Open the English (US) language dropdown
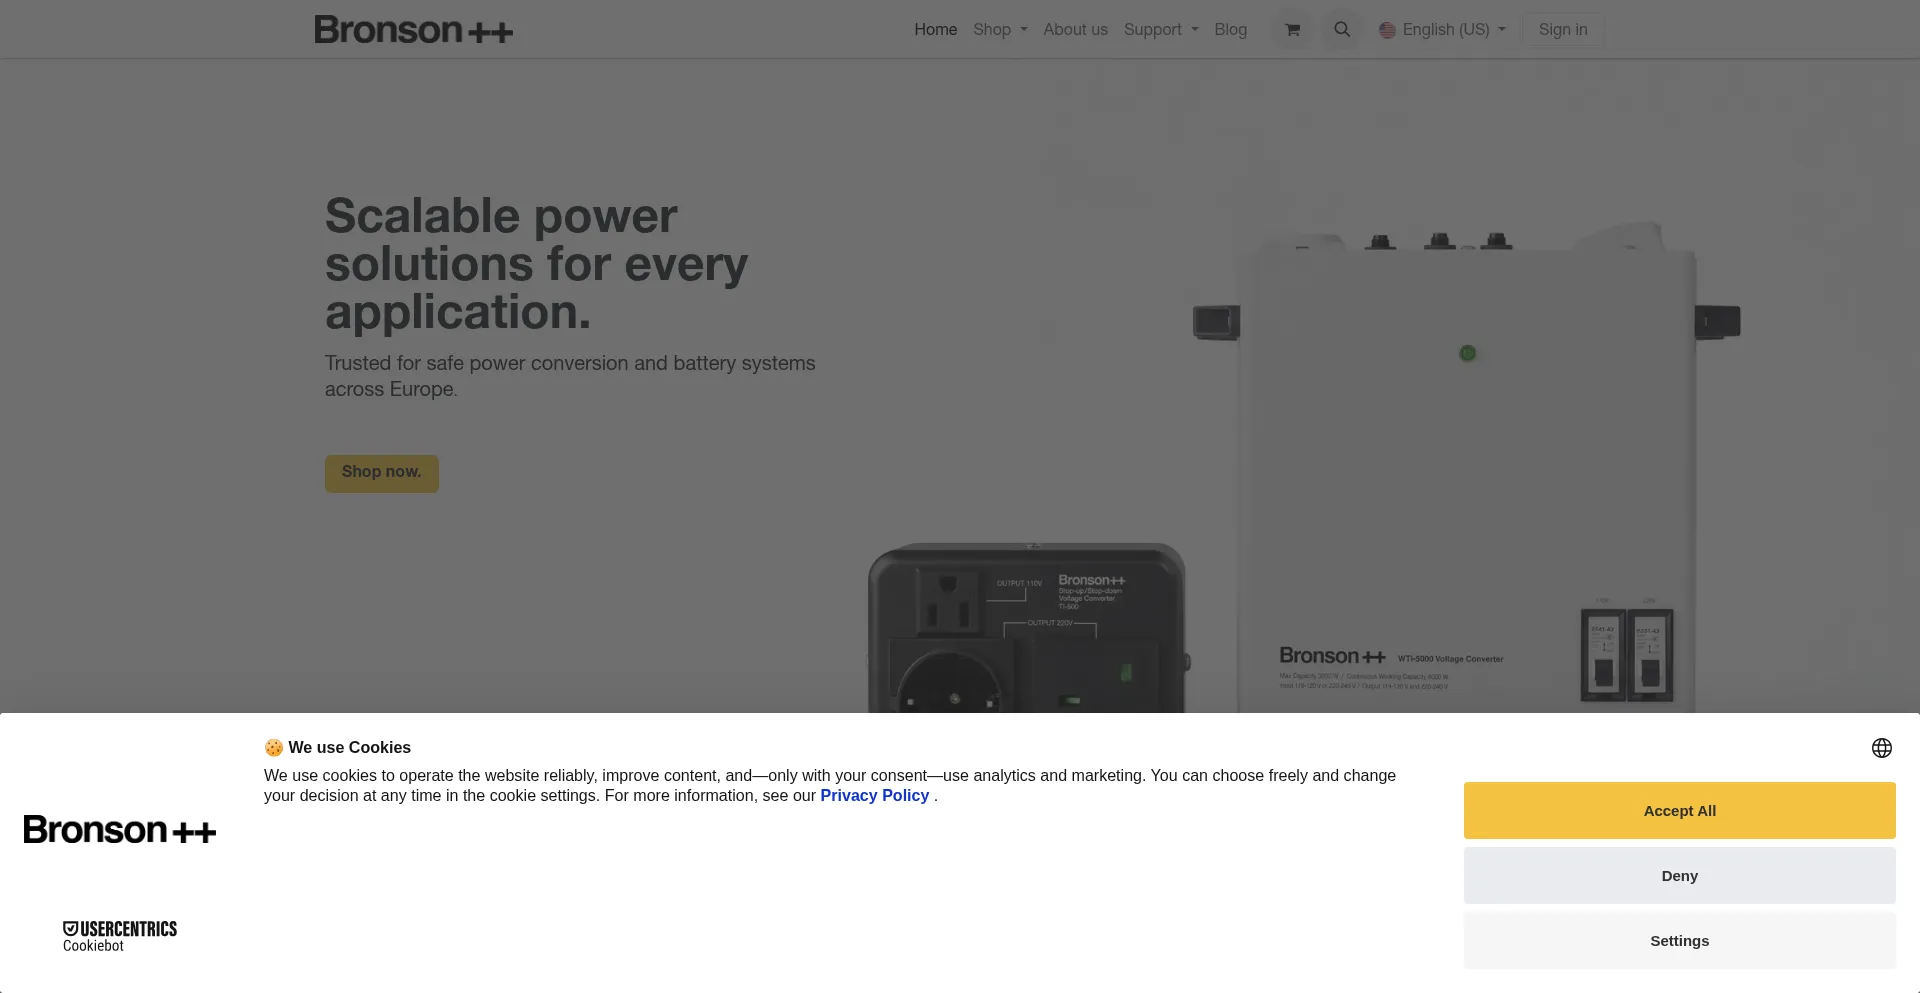Screen dimensions: 1920x993 [1442, 30]
